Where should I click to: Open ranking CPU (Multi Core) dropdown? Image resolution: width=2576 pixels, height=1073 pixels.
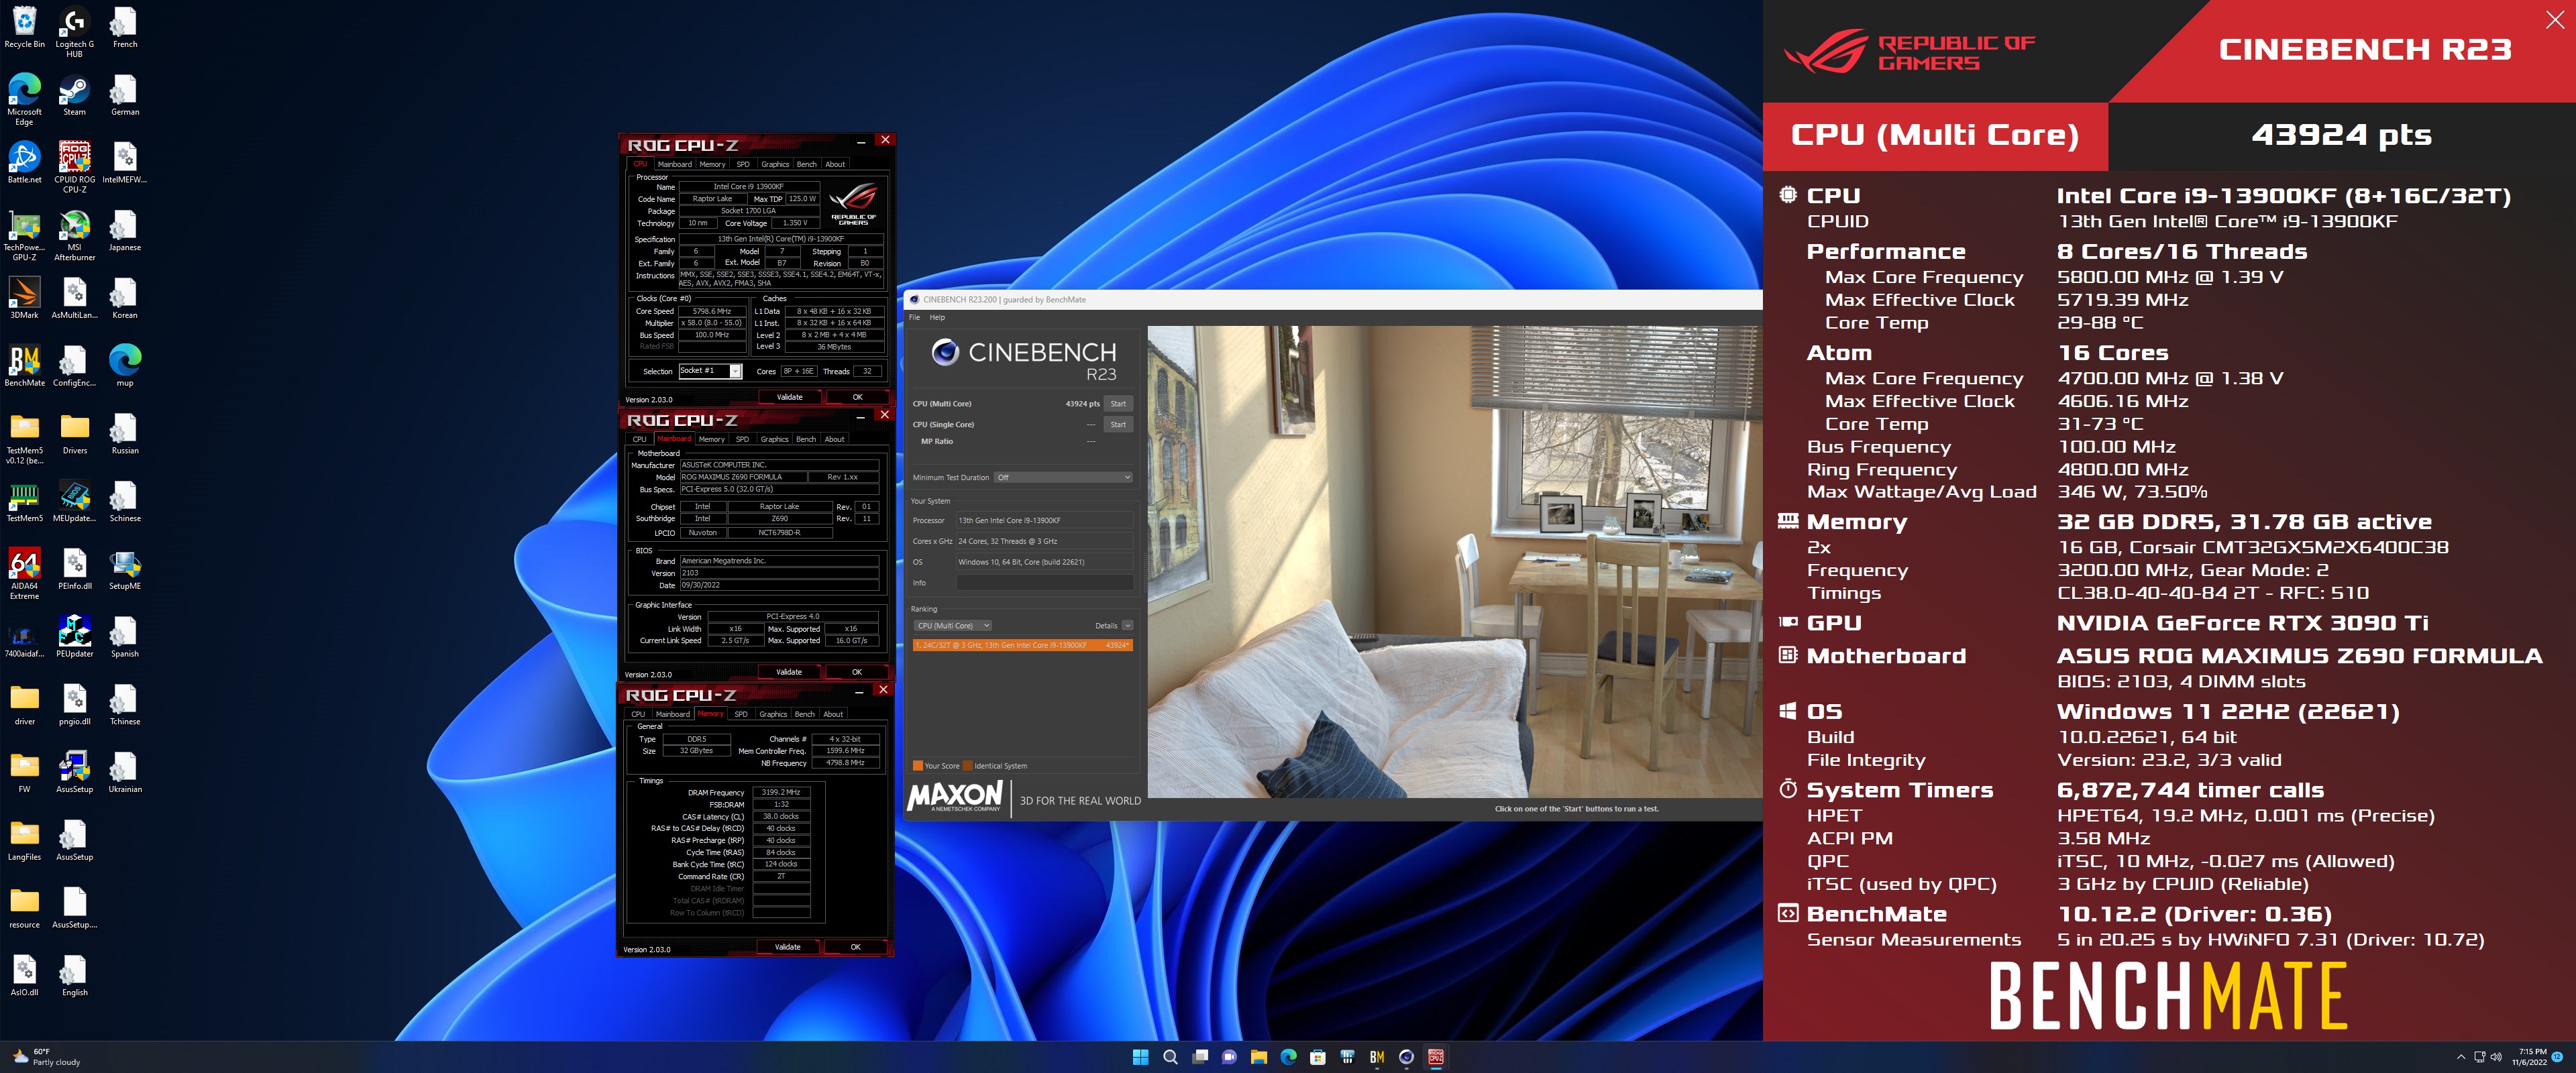pyautogui.click(x=952, y=625)
